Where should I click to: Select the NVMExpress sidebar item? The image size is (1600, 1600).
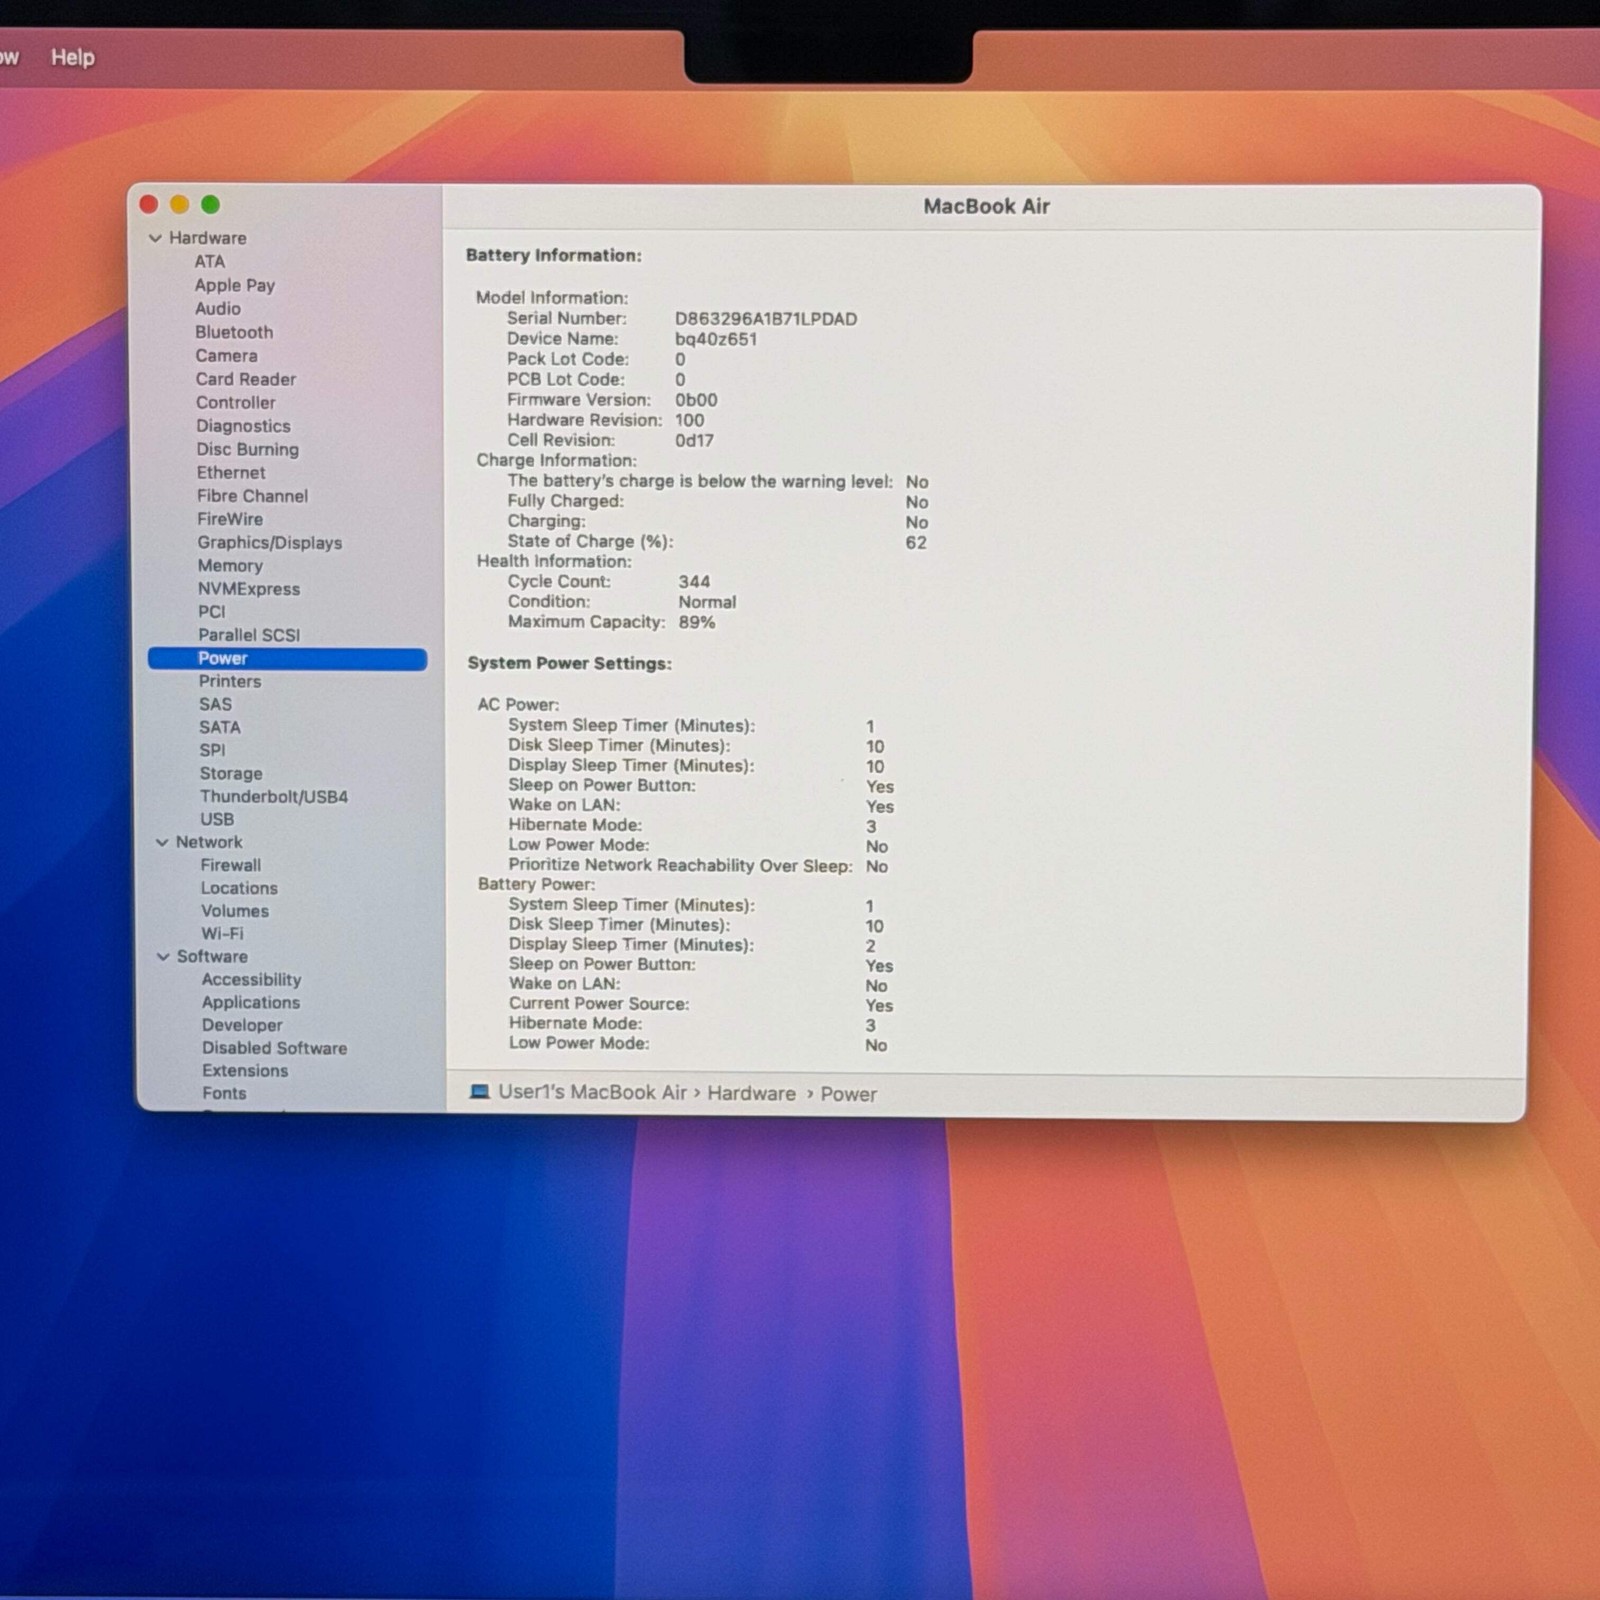coord(249,589)
